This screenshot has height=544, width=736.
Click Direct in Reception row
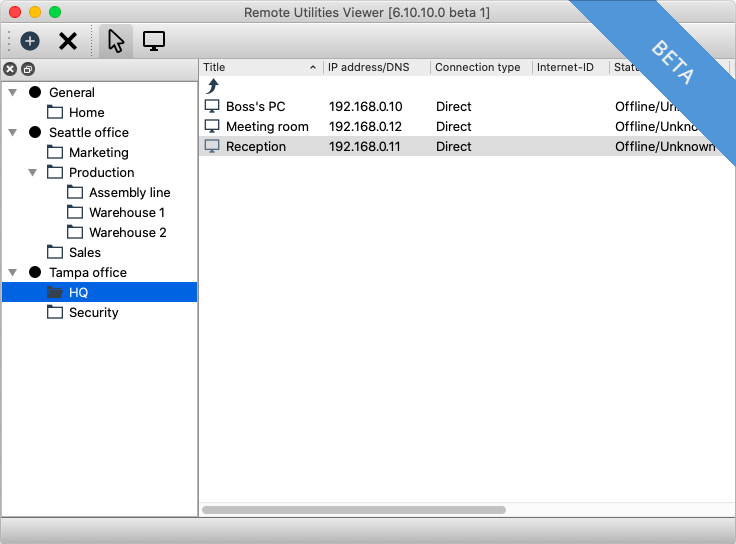point(453,147)
